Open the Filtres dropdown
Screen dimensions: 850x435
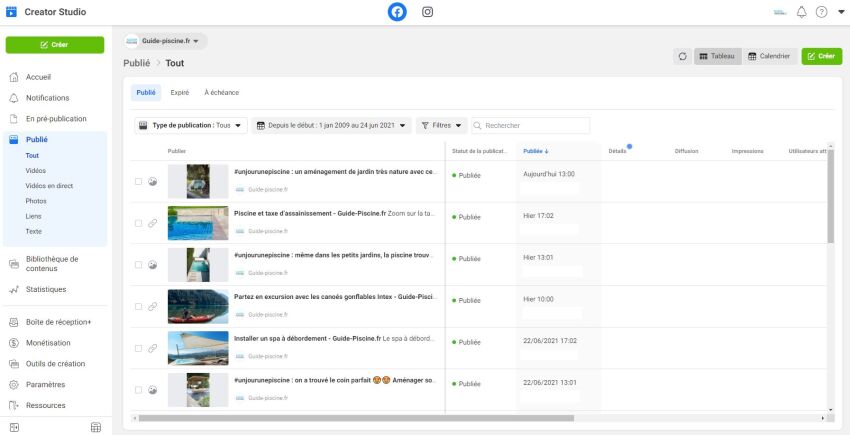point(441,126)
